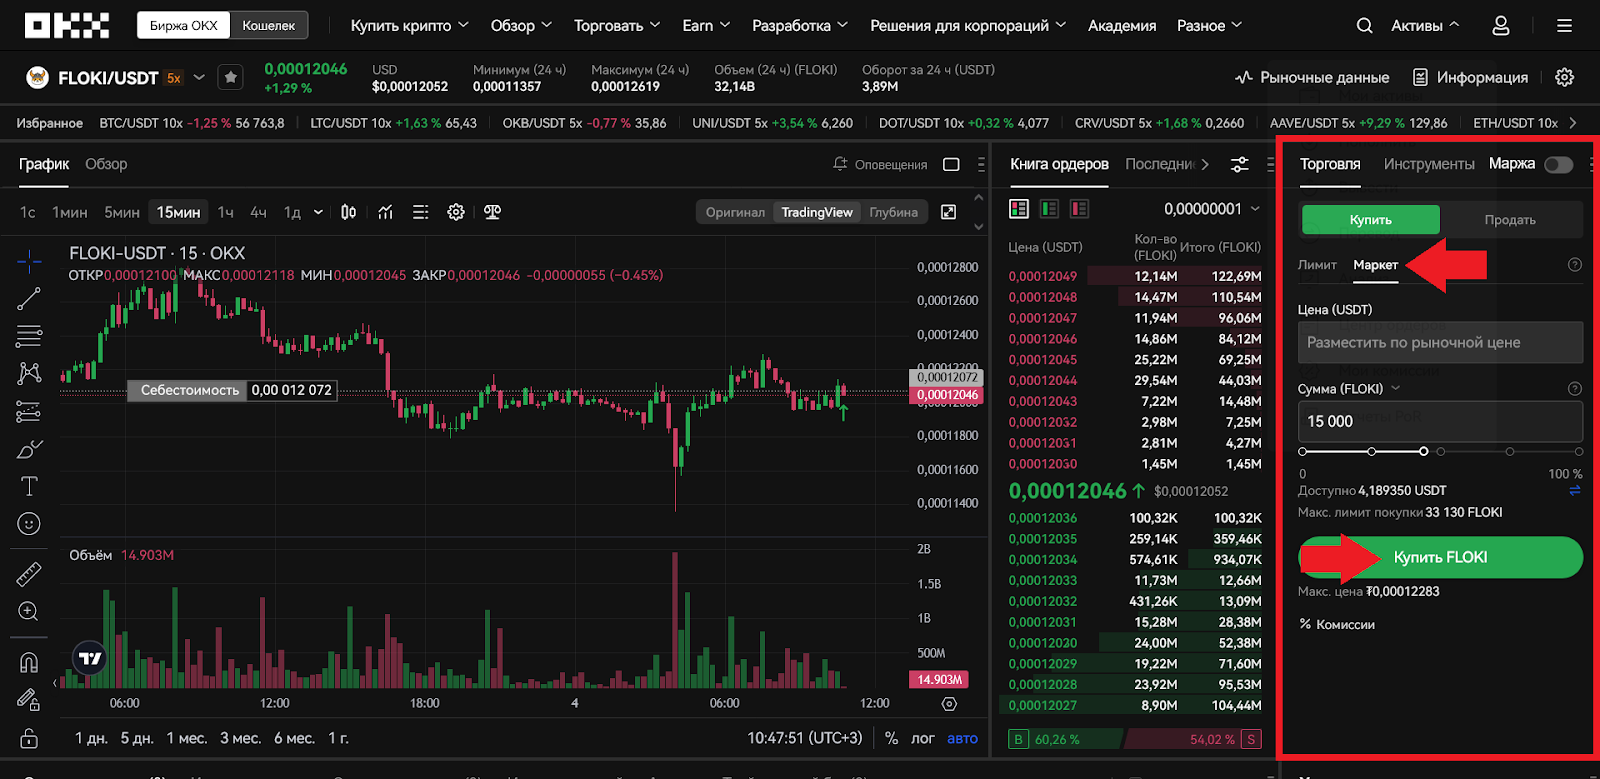Select the Fibonacci retracement tool
Screen dimensions: 1600x779
[29, 336]
